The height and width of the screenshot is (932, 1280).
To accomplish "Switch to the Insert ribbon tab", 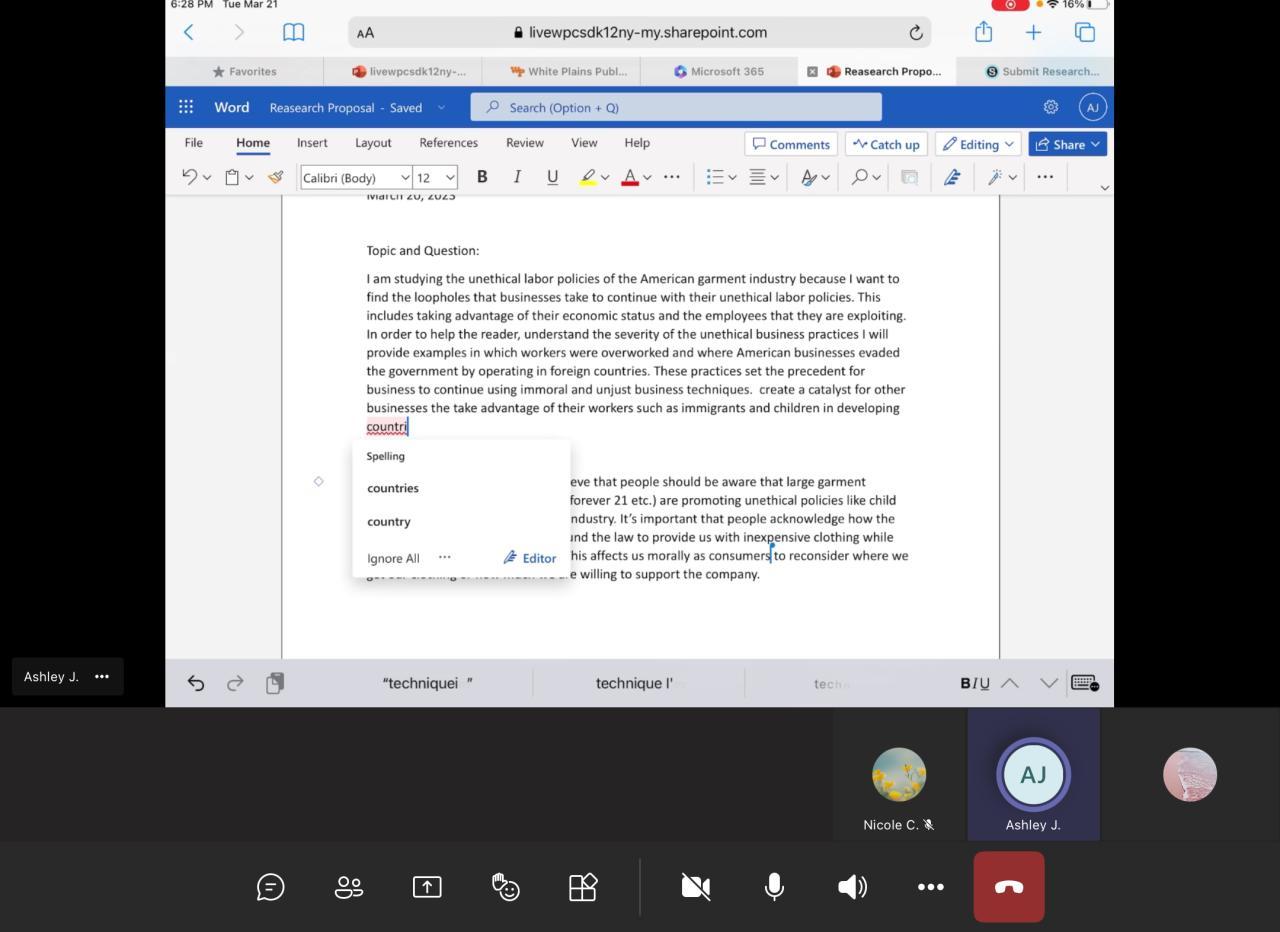I will click(x=312, y=143).
